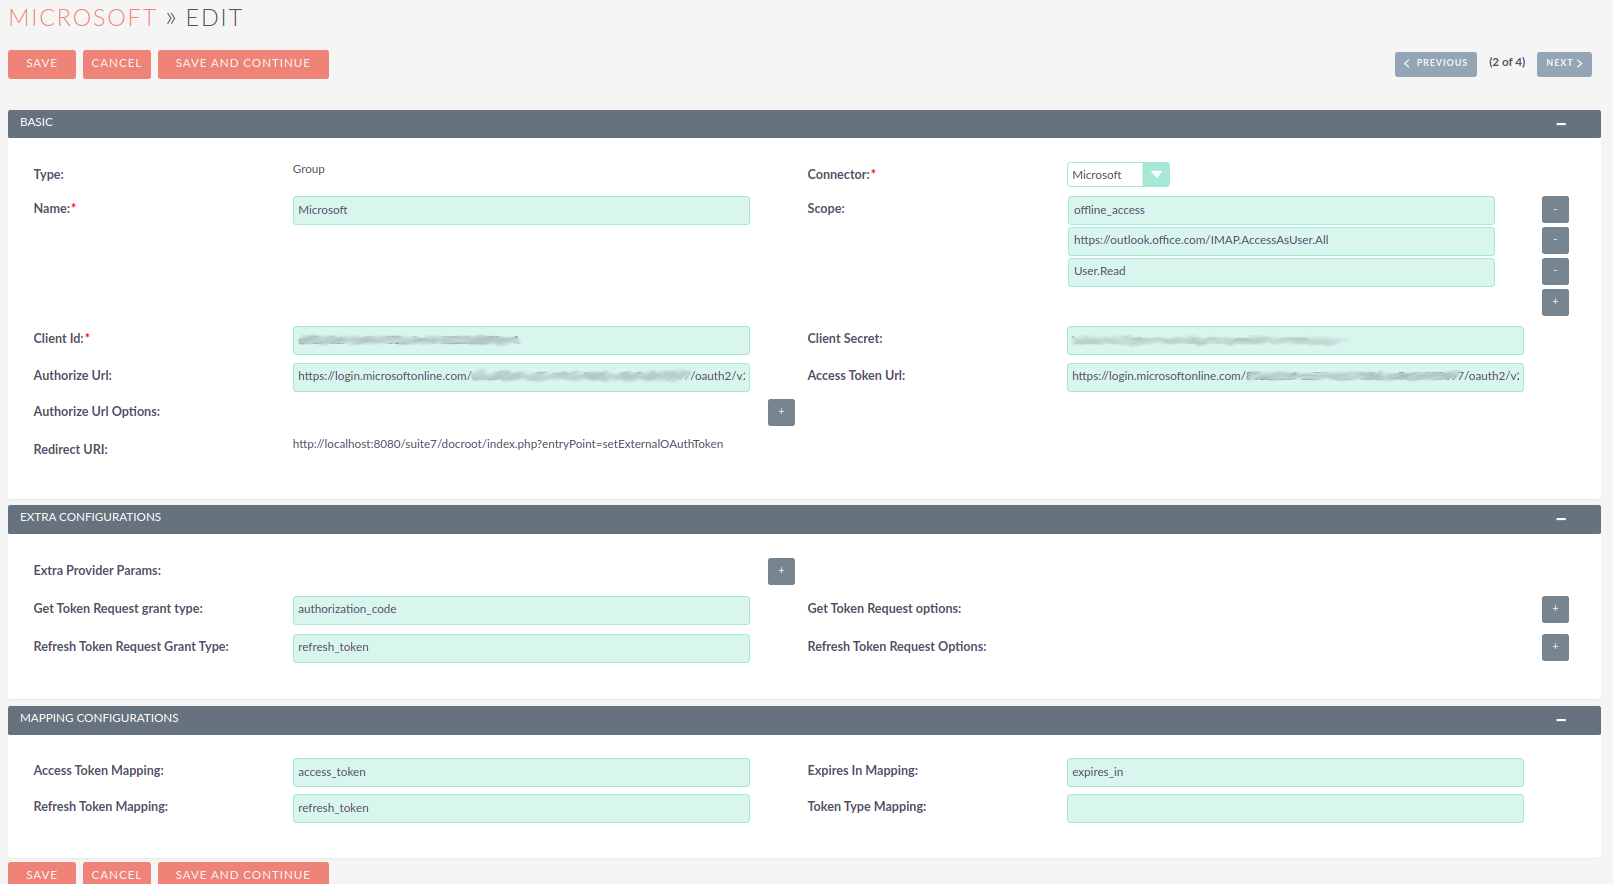Add a Refresh Token Request option

tap(1555, 647)
